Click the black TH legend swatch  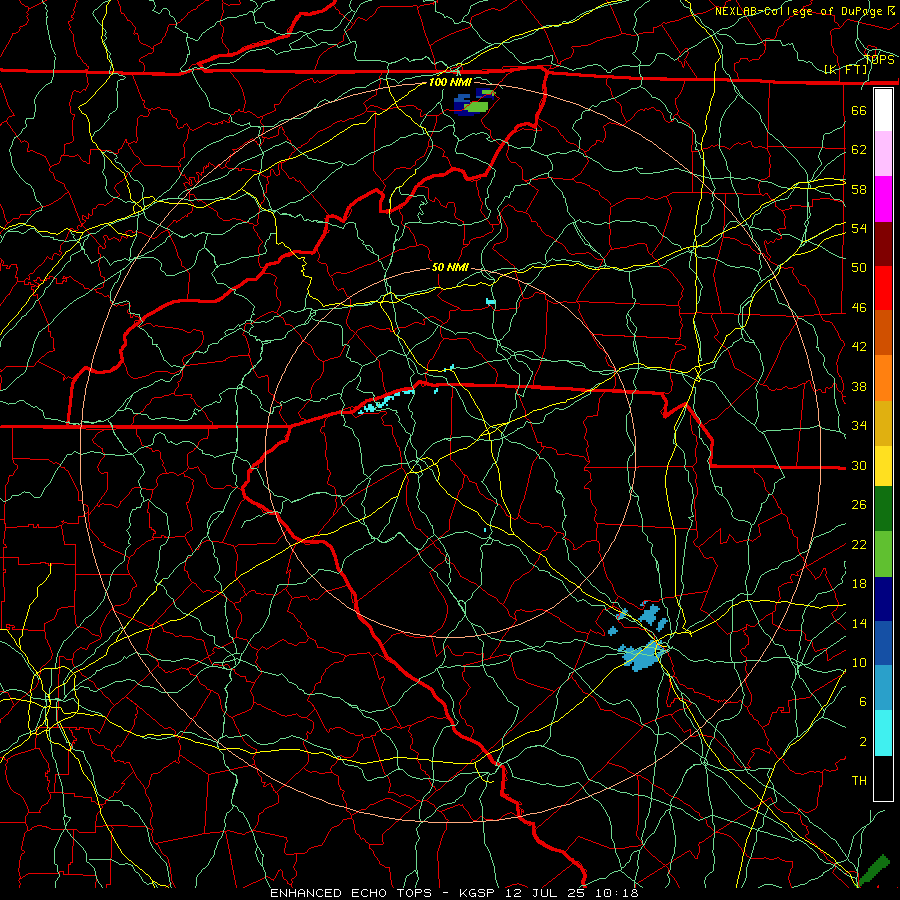tap(883, 778)
